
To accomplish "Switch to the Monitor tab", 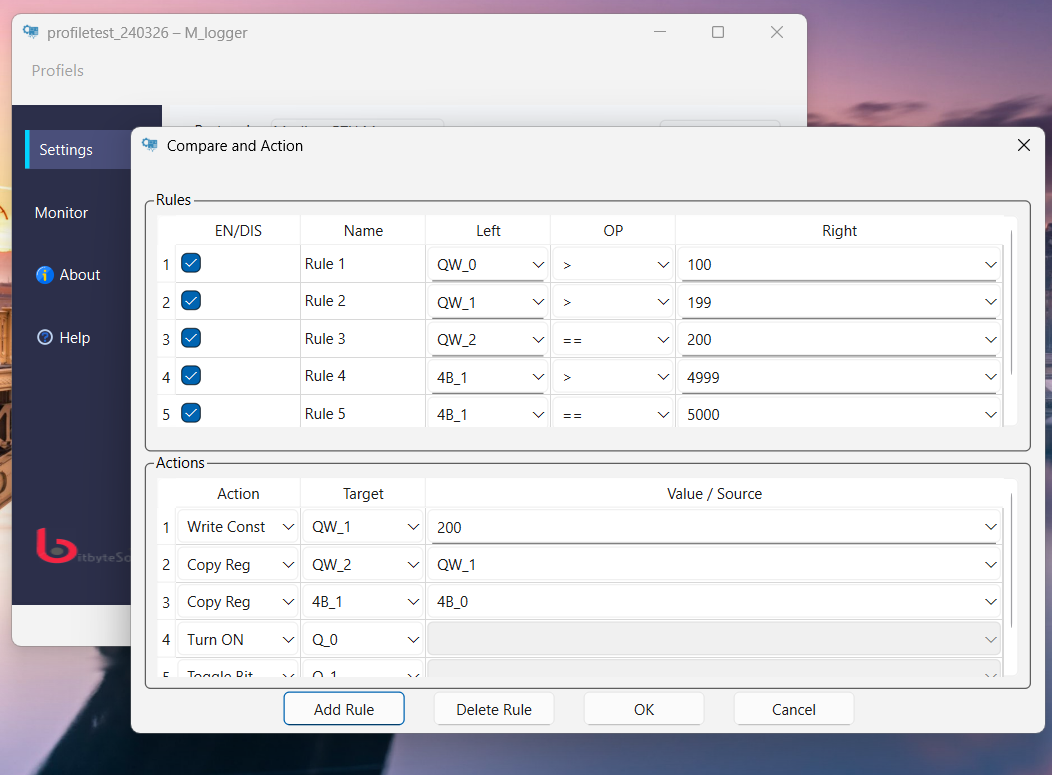I will coord(62,213).
